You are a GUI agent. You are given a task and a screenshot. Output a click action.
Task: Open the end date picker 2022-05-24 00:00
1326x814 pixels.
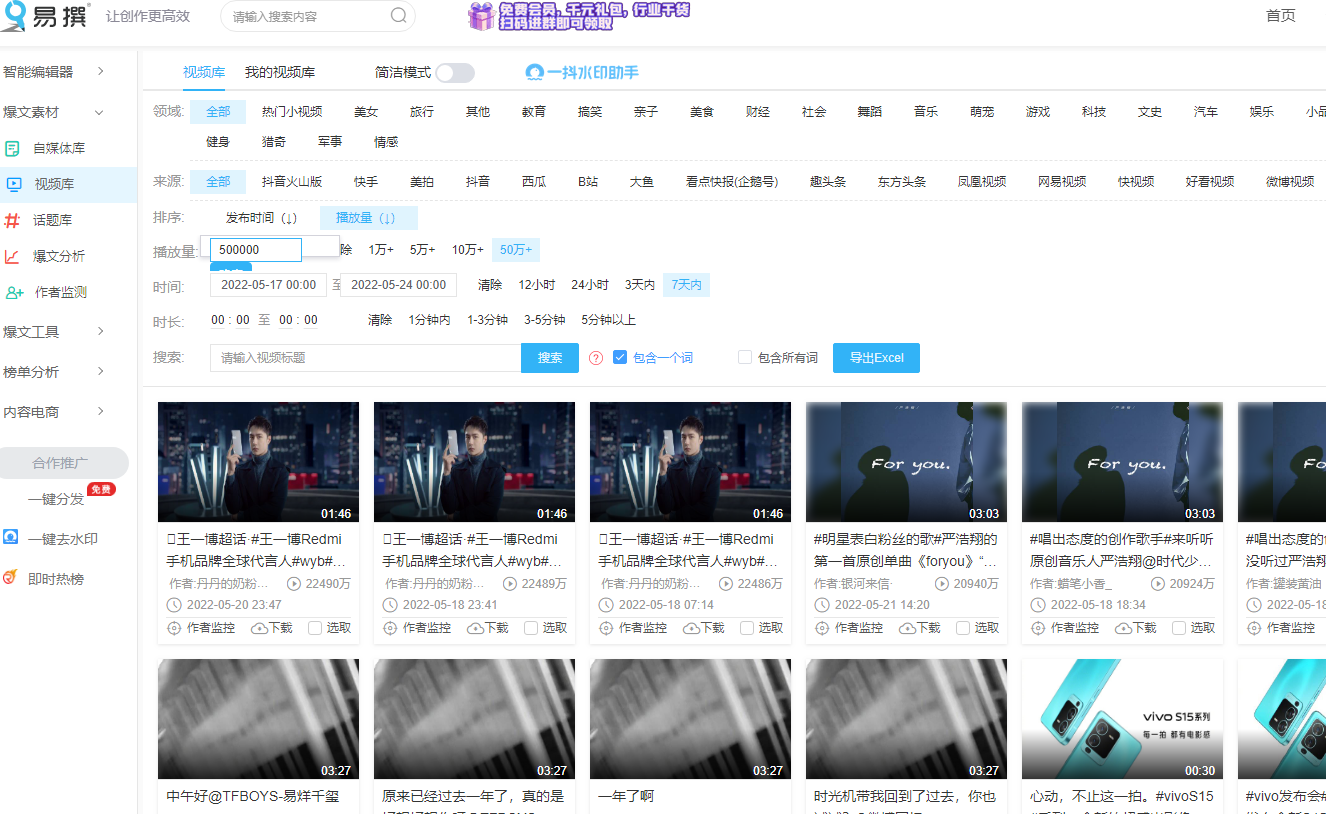click(398, 285)
